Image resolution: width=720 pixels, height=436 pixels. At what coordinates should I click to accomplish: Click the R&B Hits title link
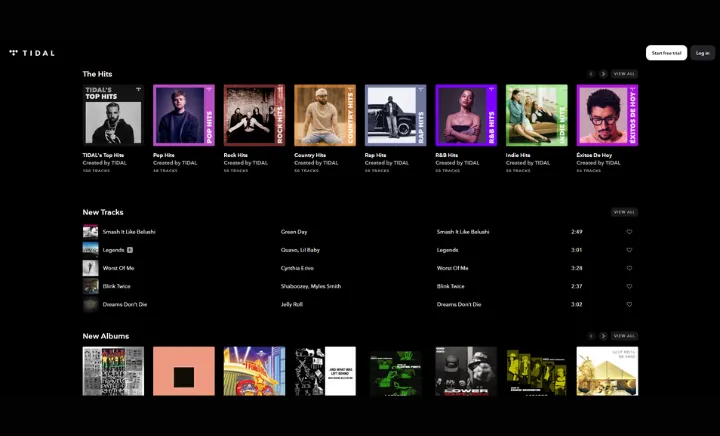[x=446, y=155]
